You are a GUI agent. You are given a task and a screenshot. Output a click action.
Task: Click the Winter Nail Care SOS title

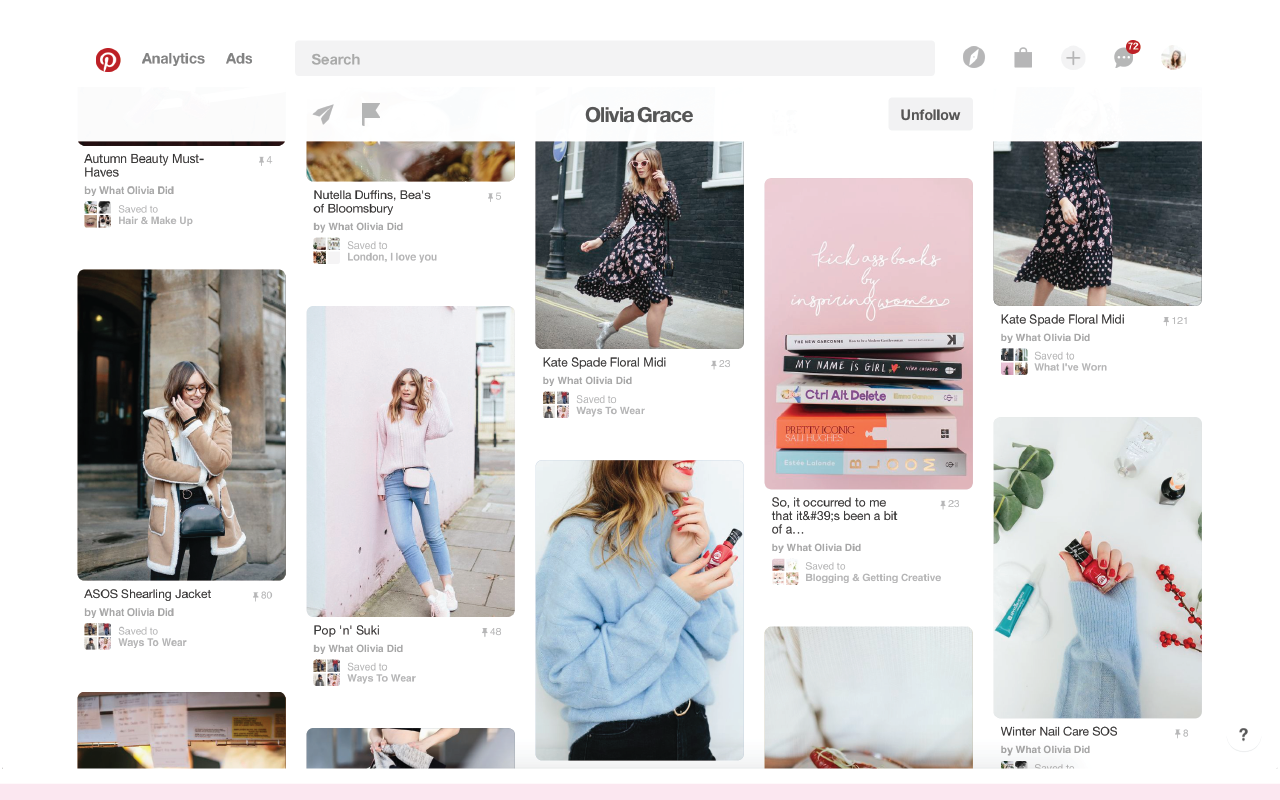(x=1059, y=732)
